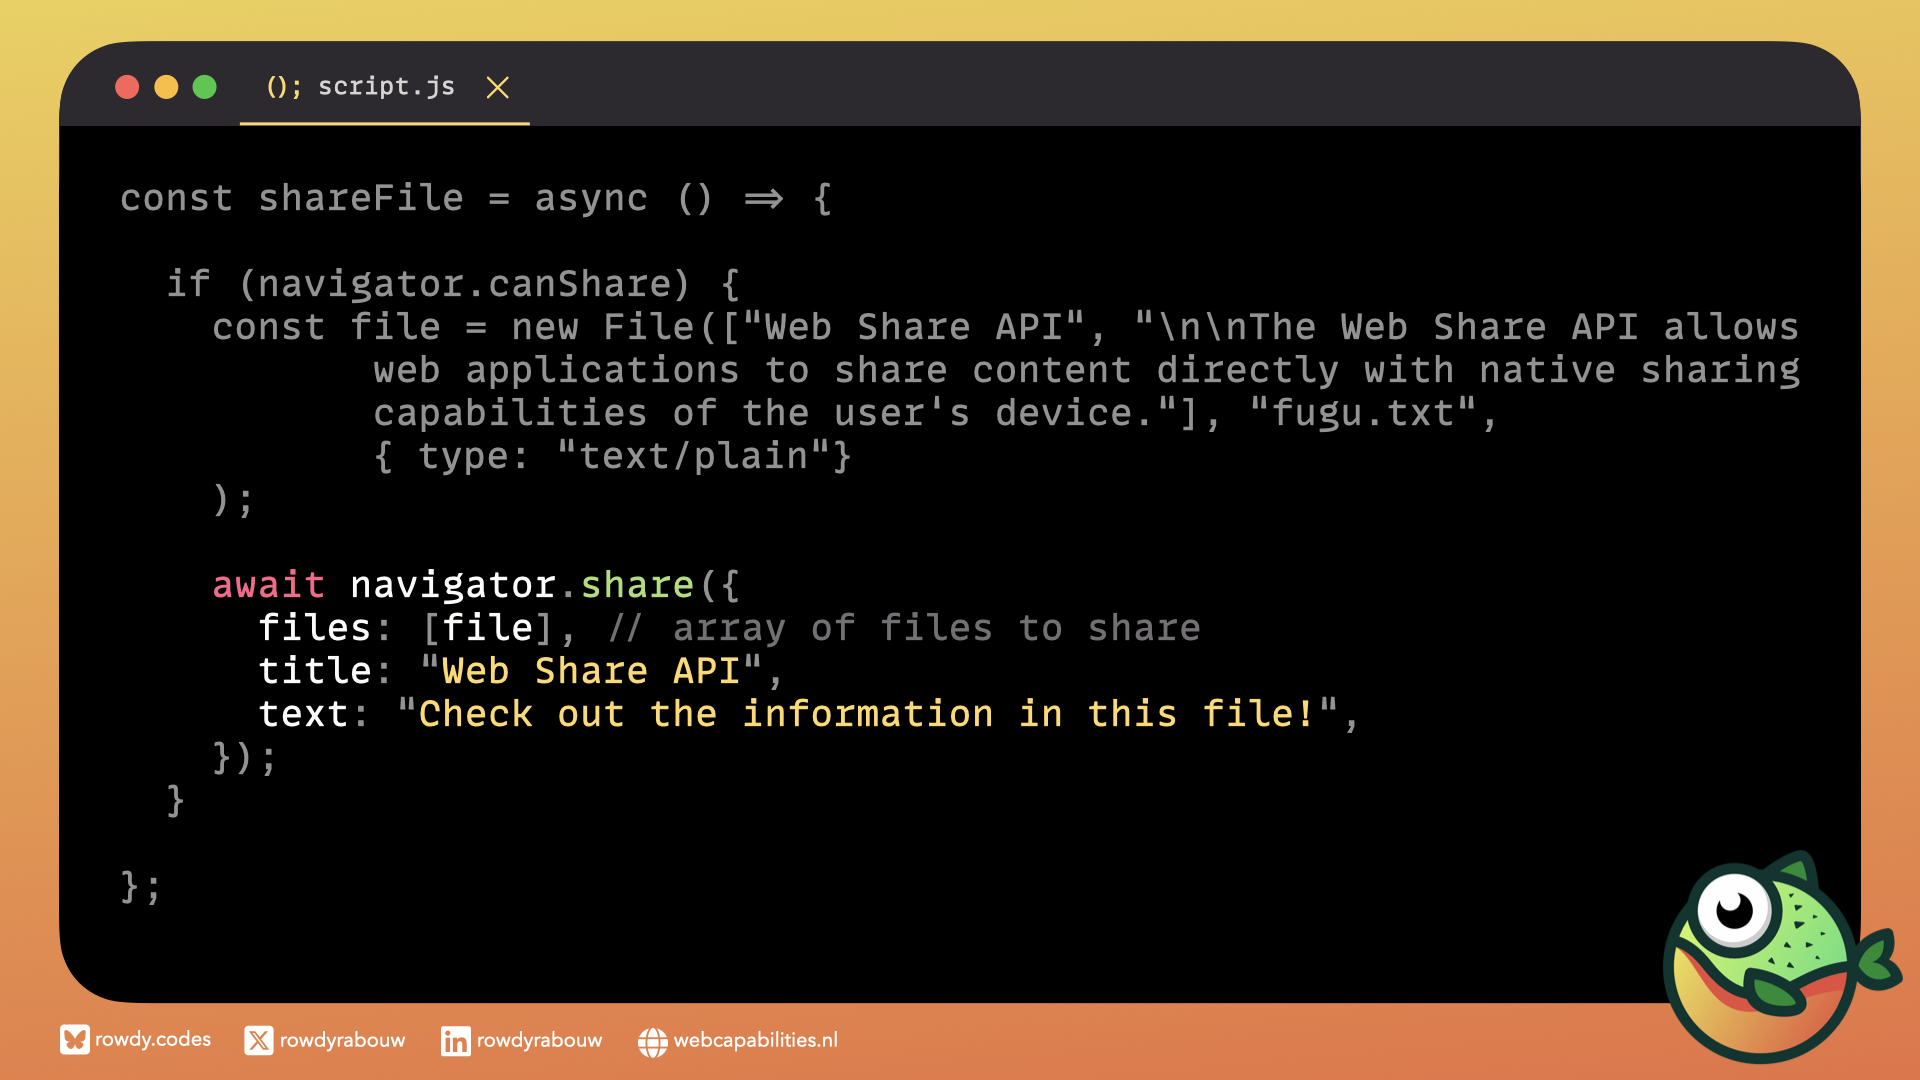
Task: Open the rowdy.codes link
Action: (x=153, y=1040)
